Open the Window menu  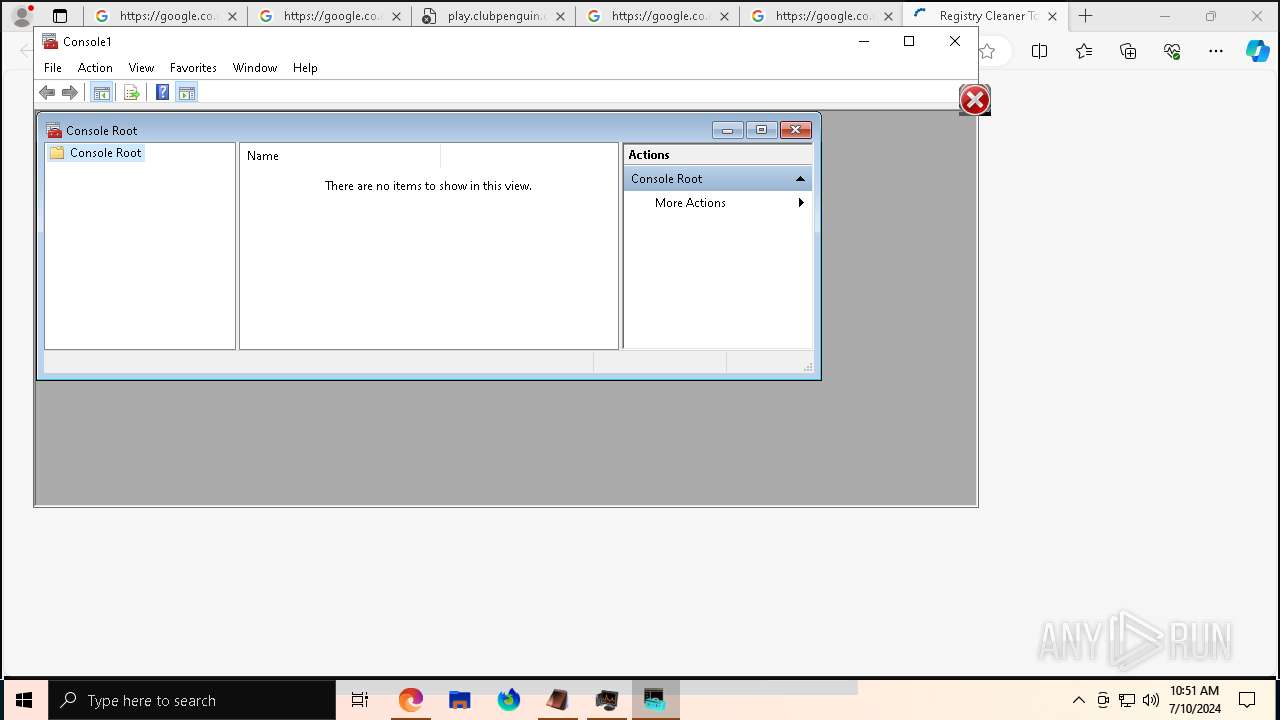255,68
